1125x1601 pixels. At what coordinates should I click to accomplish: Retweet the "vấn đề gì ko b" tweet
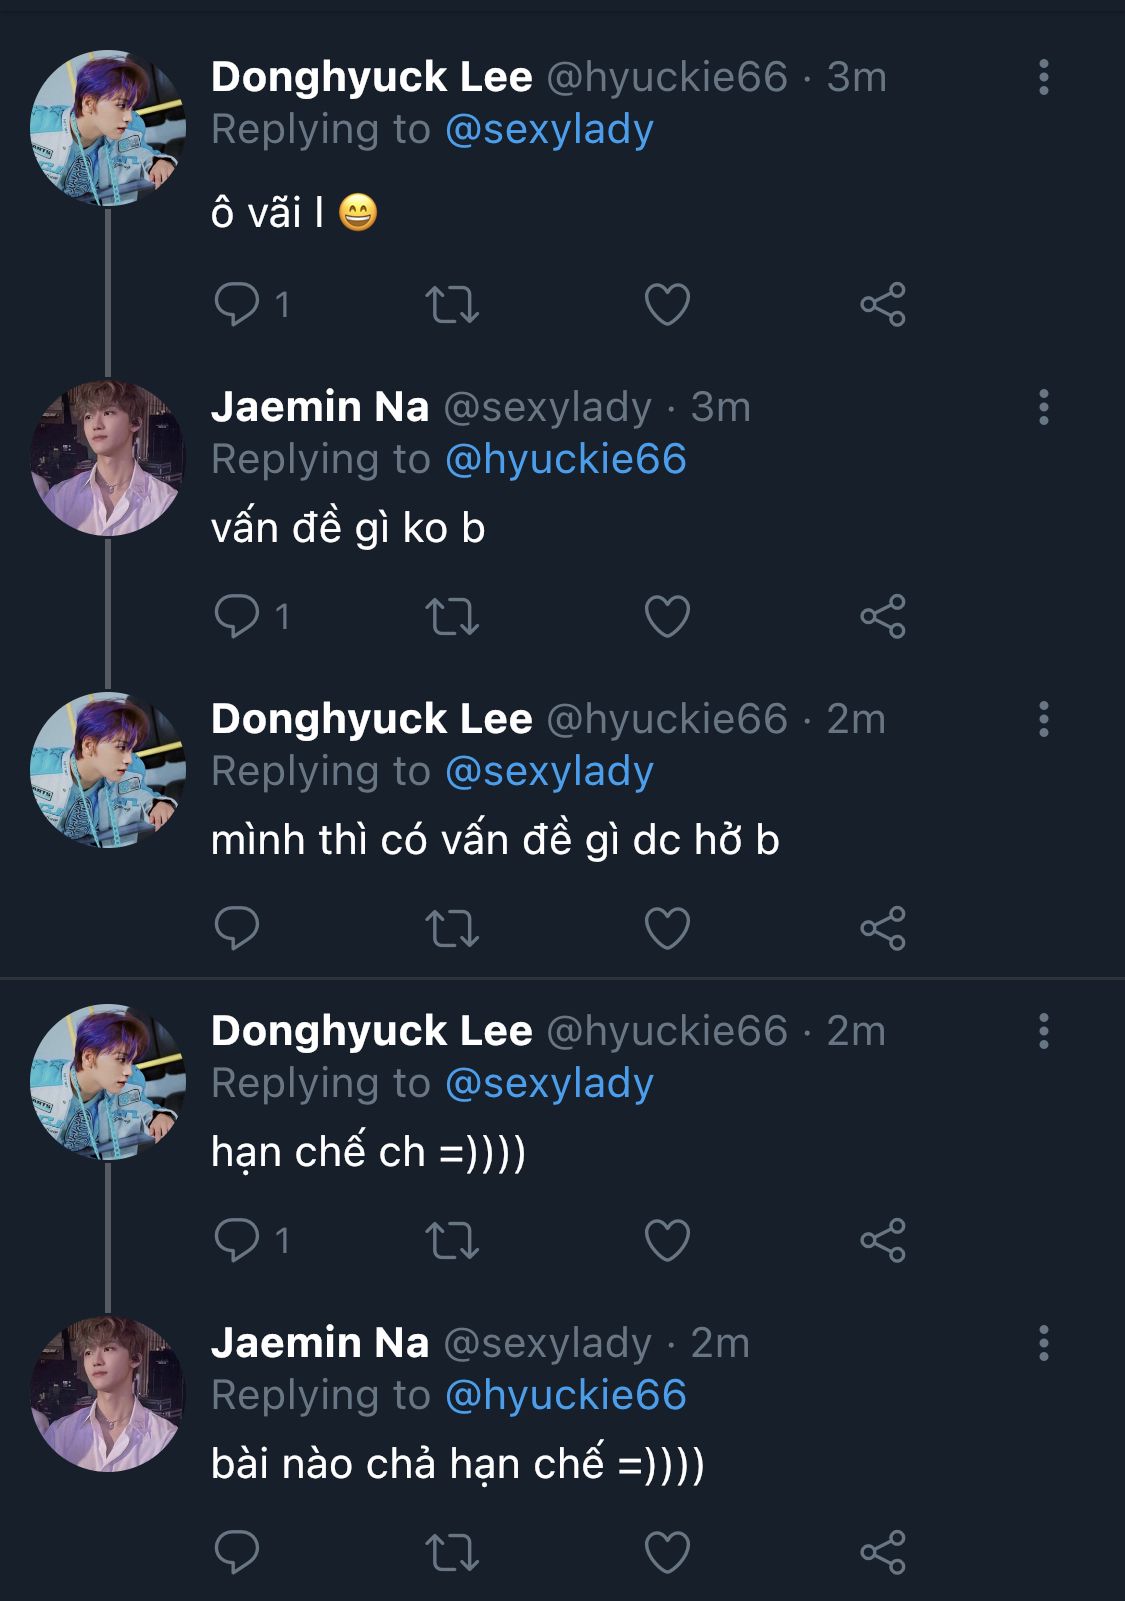point(452,616)
